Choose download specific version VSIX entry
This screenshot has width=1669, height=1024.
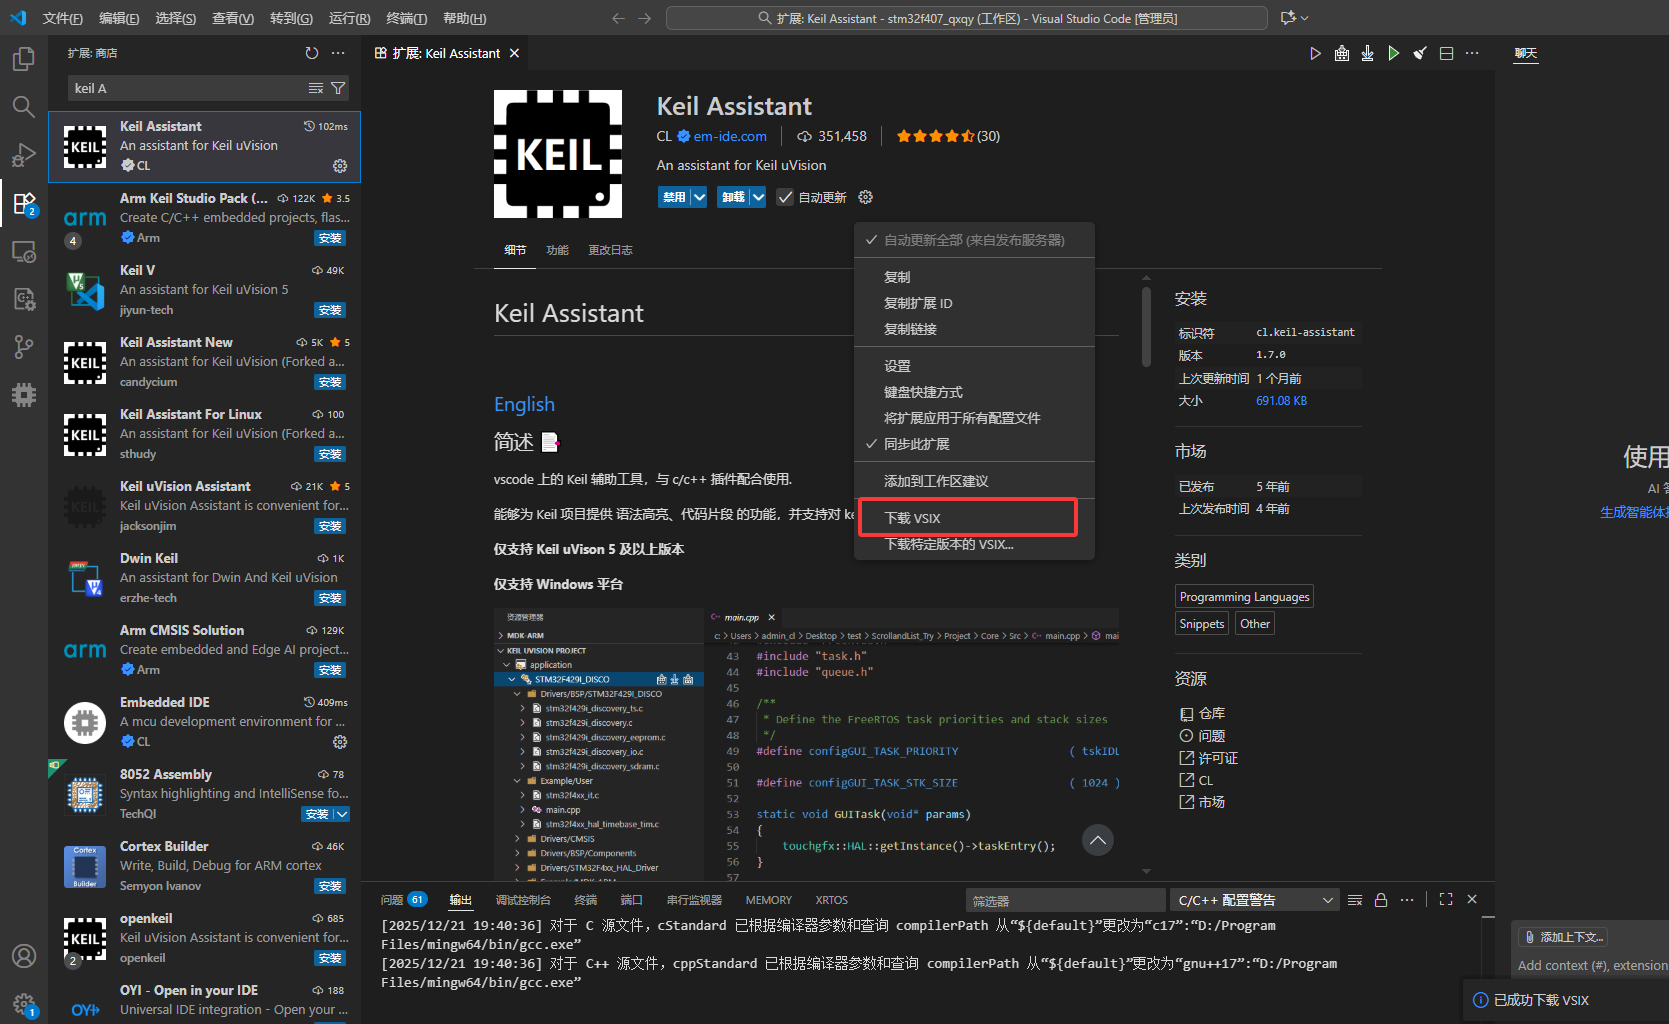(x=974, y=544)
